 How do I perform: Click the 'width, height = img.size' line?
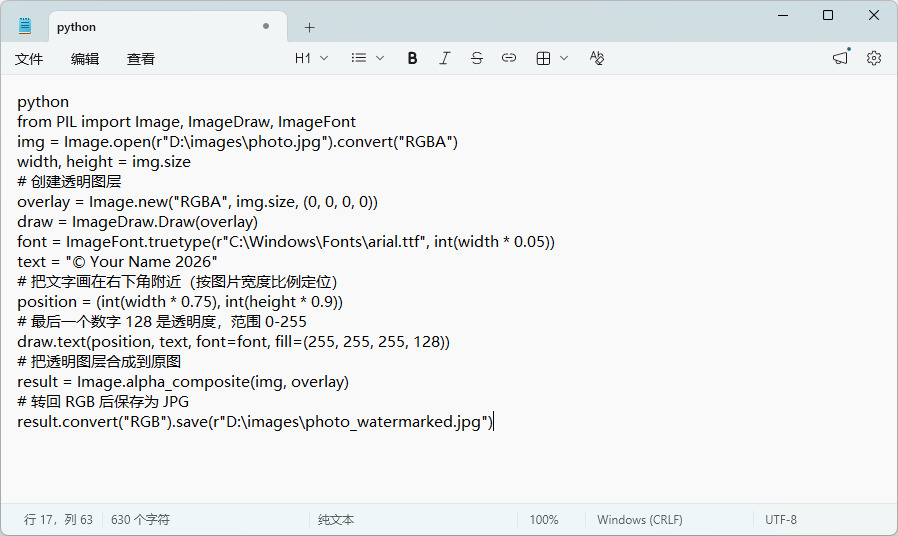point(104,162)
